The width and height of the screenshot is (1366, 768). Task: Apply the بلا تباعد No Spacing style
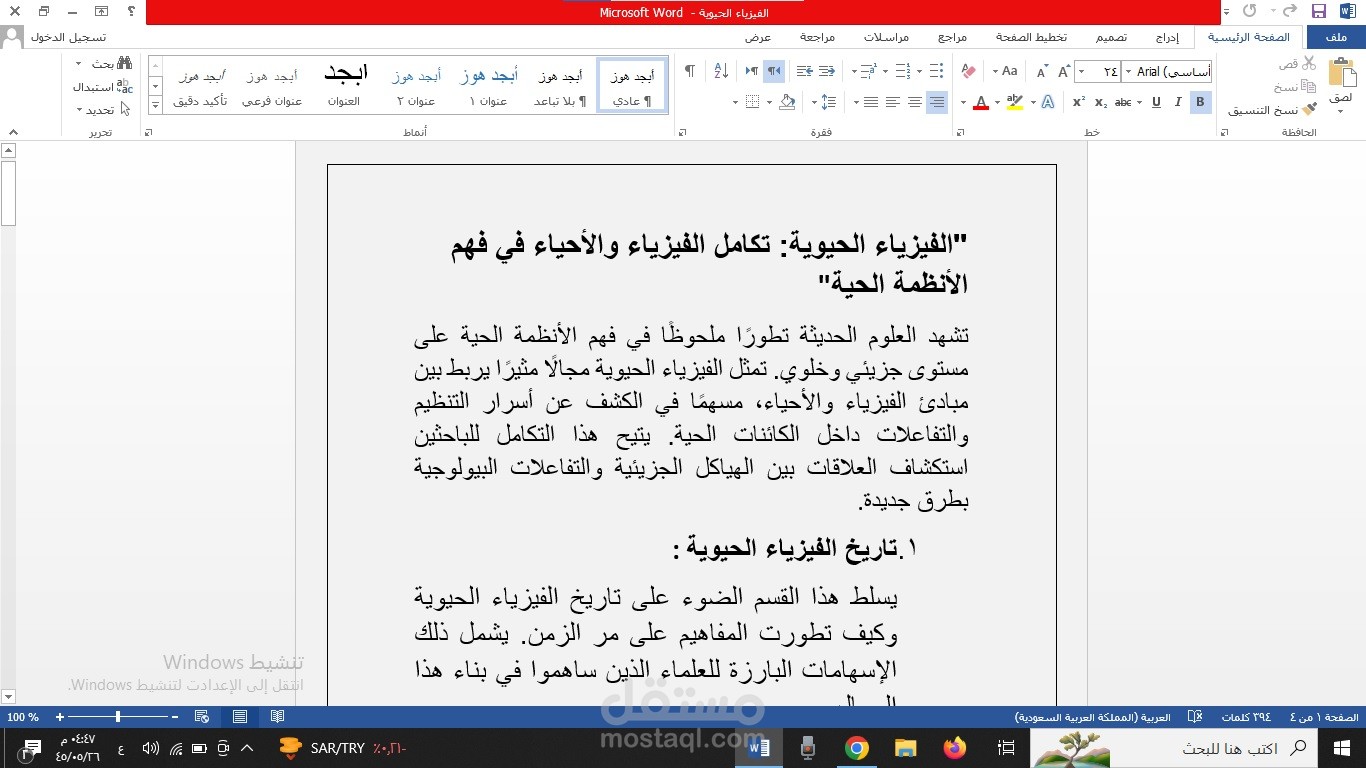click(x=560, y=87)
